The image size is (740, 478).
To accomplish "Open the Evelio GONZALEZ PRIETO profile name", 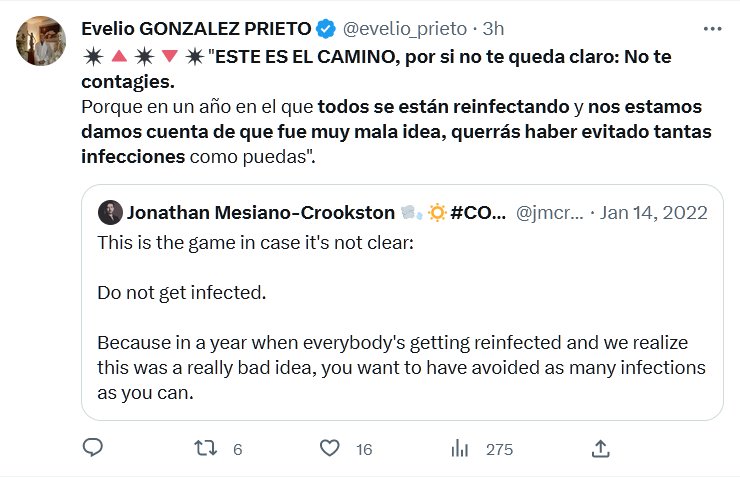I will point(197,29).
